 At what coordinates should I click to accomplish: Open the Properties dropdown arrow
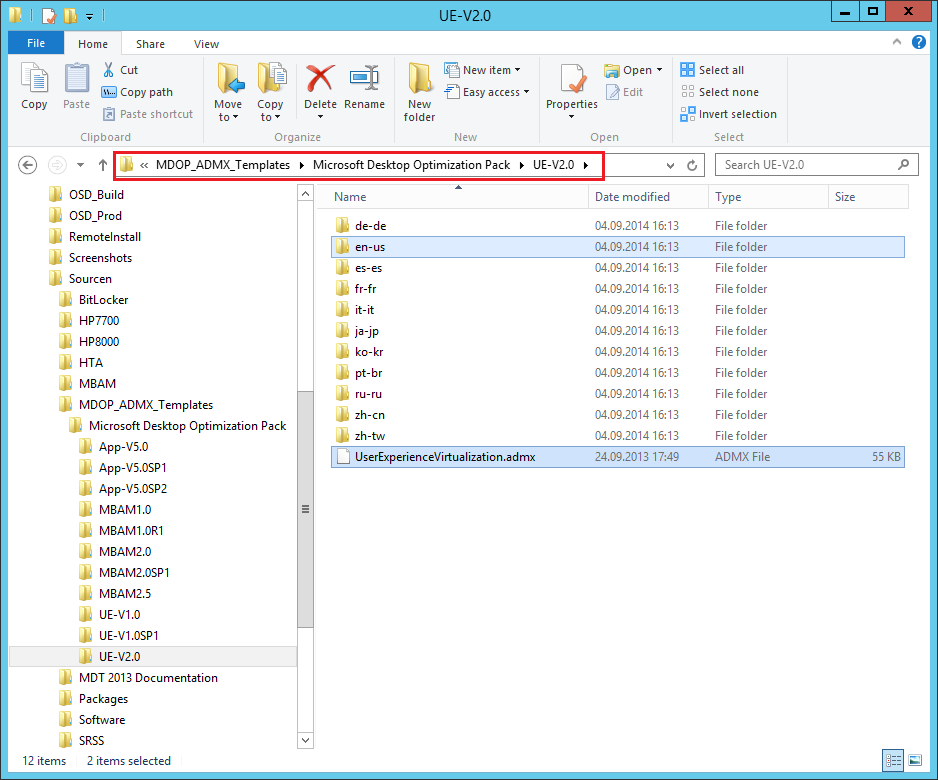click(571, 117)
